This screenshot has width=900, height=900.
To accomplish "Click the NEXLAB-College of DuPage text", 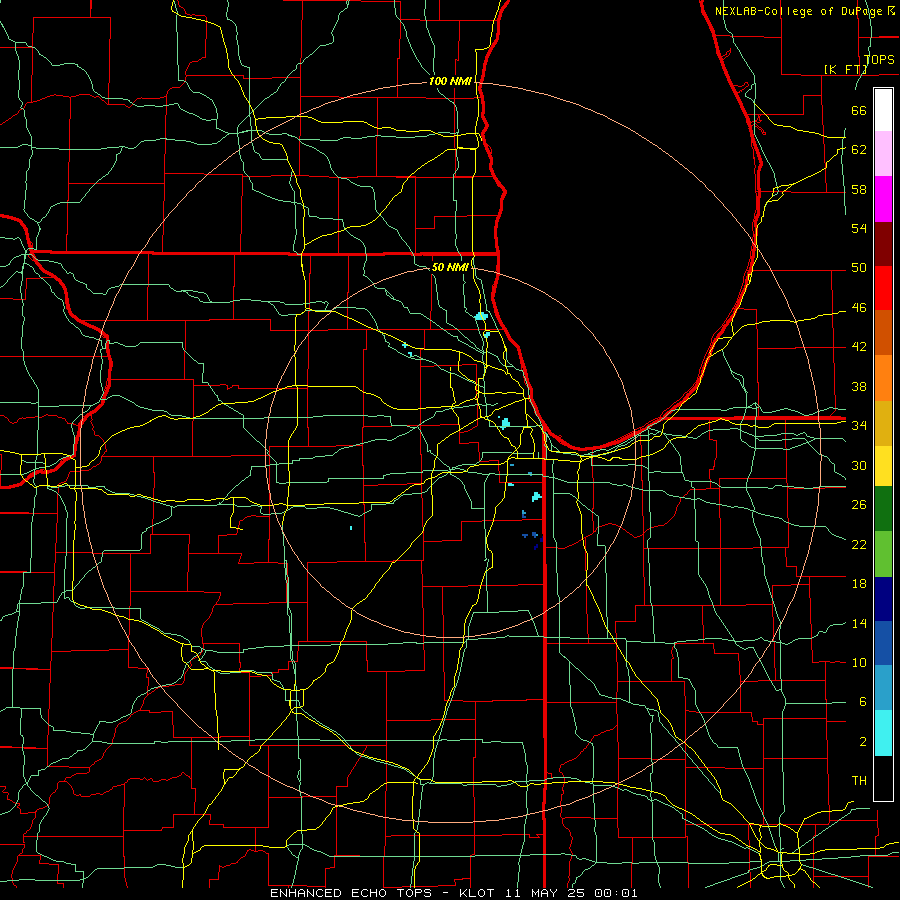I will point(798,10).
